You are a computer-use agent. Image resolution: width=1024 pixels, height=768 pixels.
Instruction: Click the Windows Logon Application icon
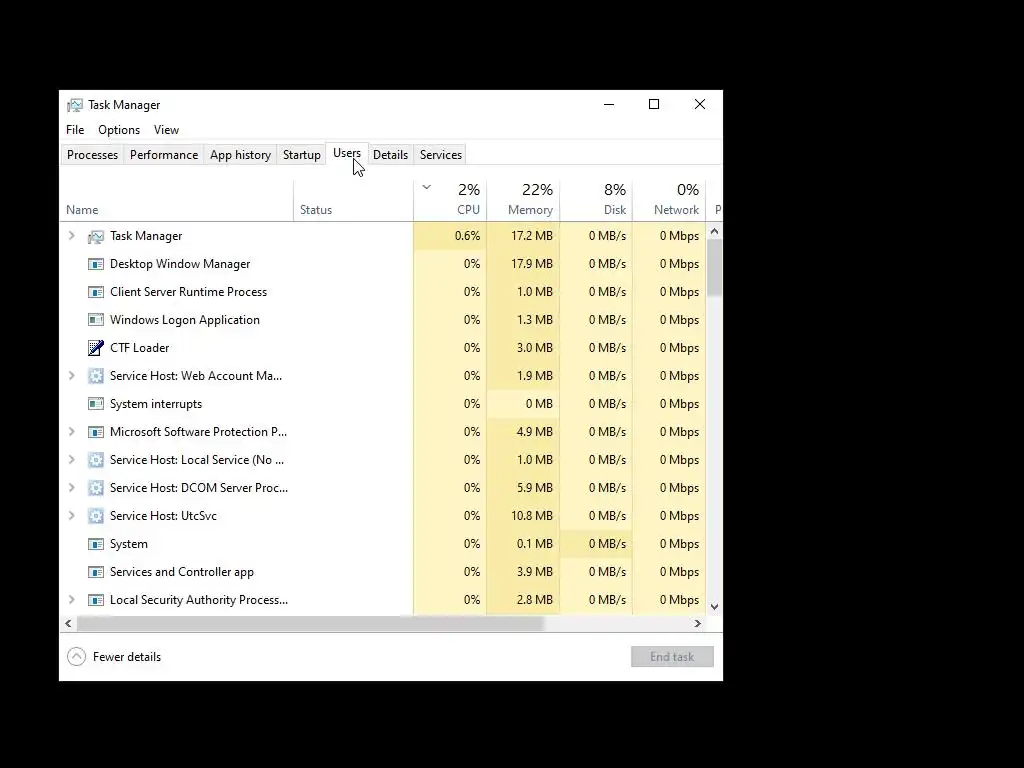click(96, 320)
